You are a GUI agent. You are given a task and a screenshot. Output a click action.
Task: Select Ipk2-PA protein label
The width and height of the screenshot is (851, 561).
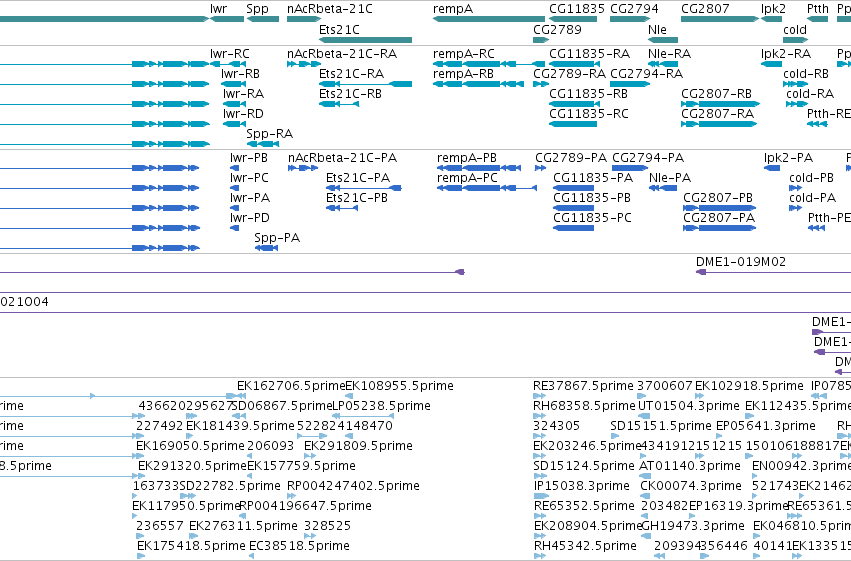(789, 157)
